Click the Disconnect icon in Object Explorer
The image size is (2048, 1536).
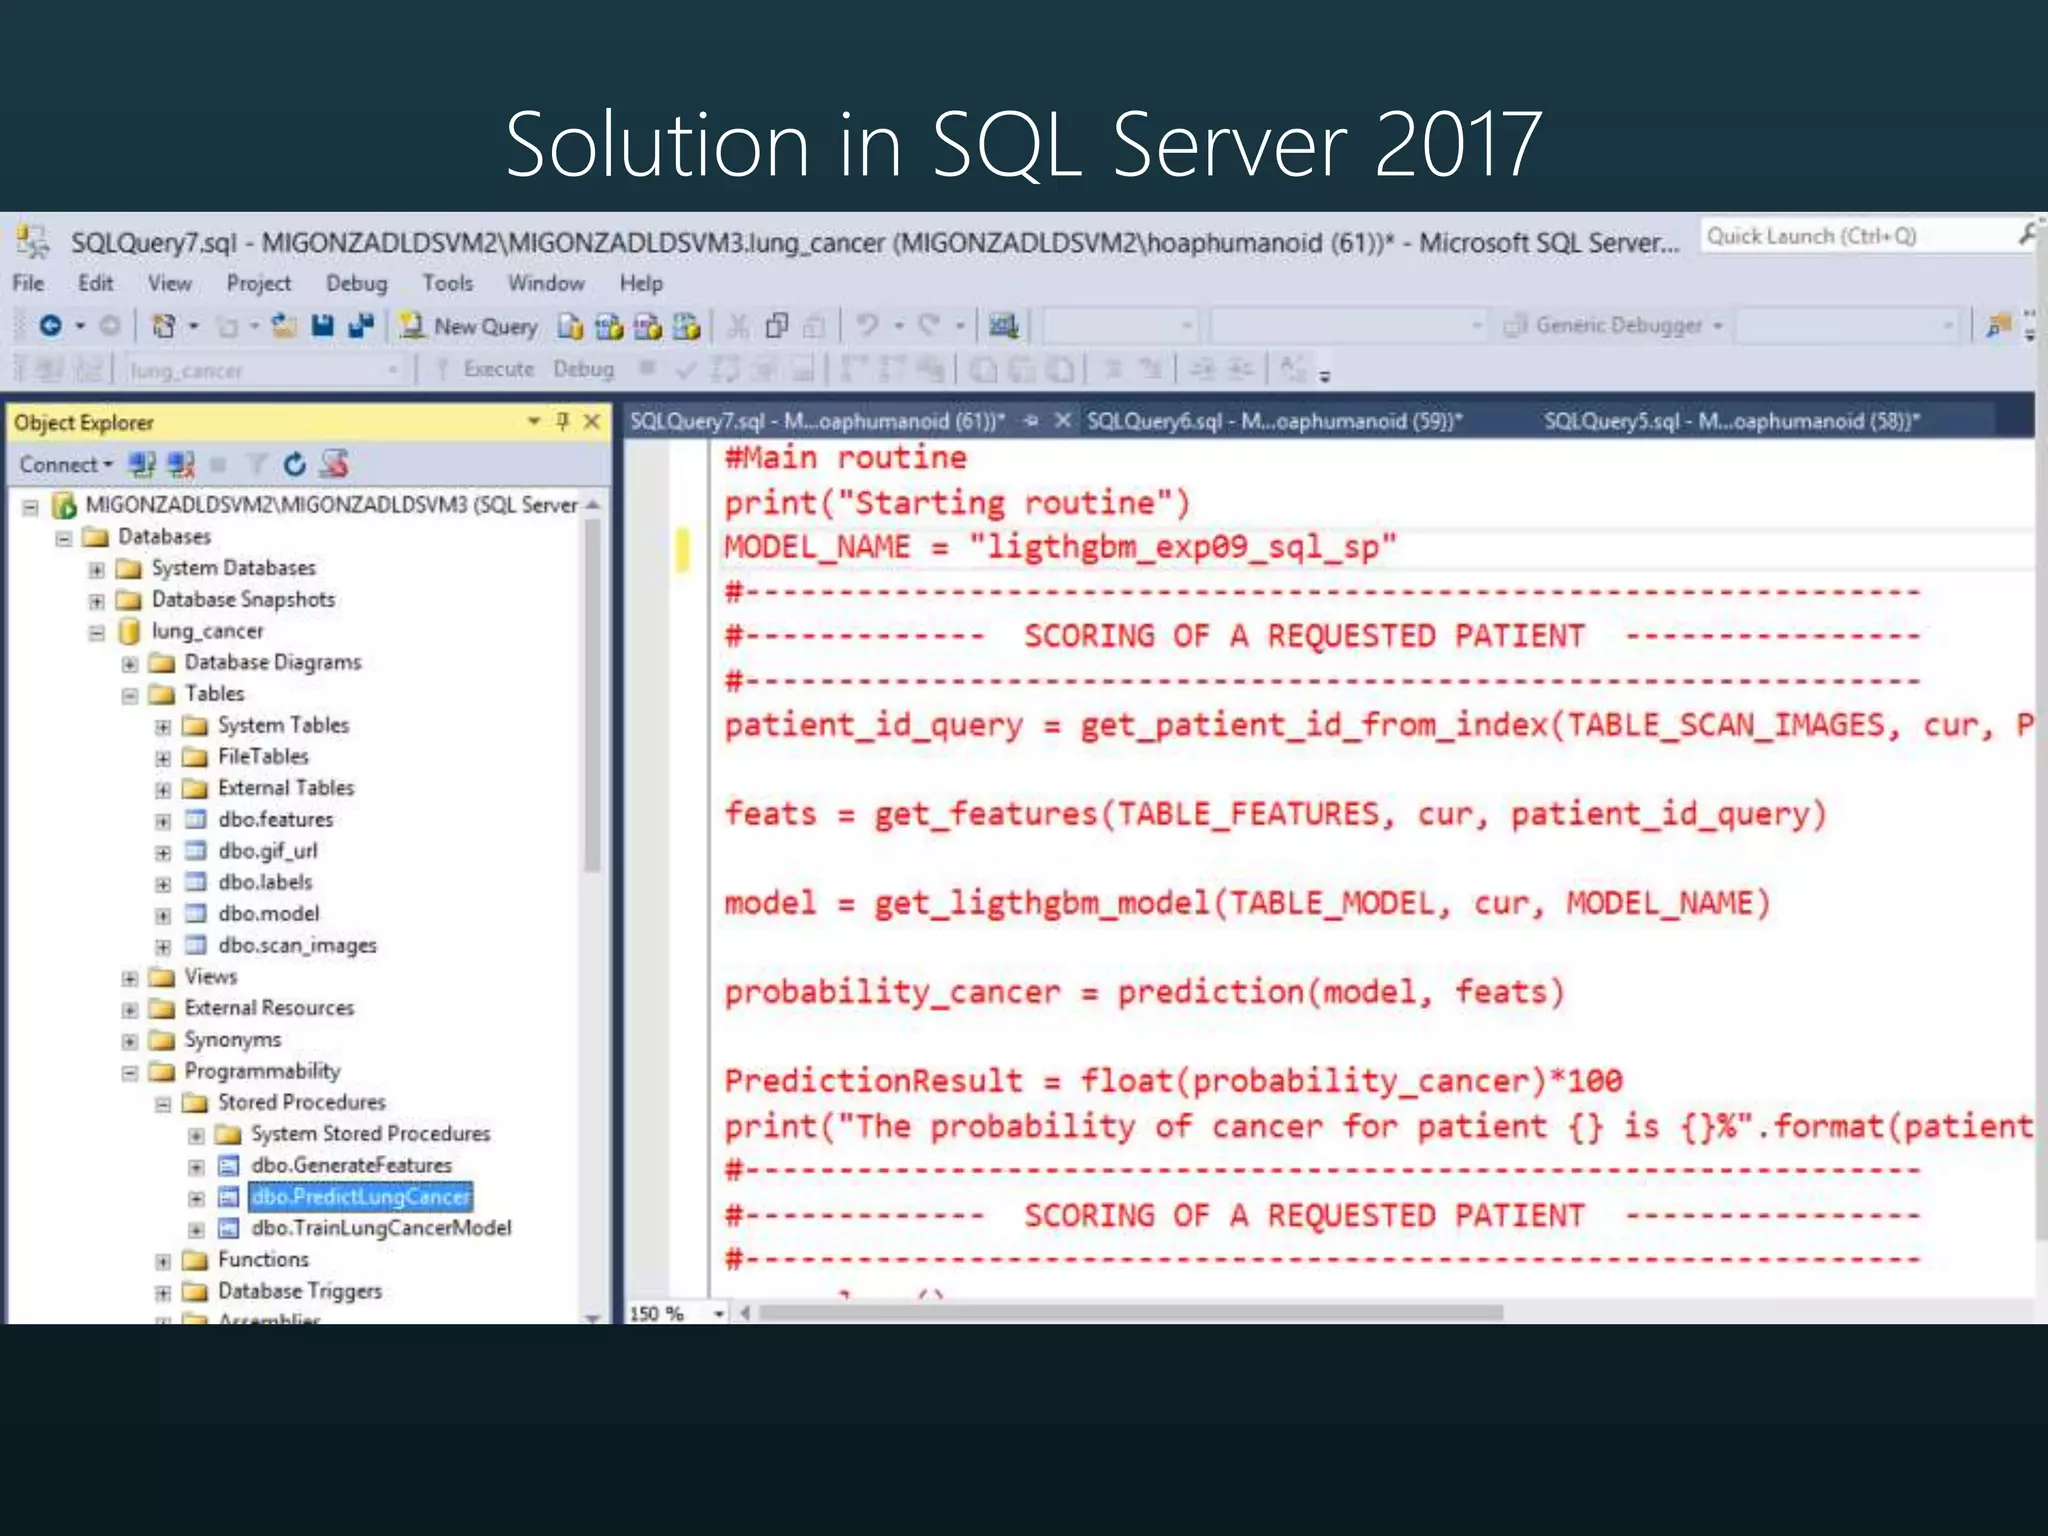coord(181,464)
